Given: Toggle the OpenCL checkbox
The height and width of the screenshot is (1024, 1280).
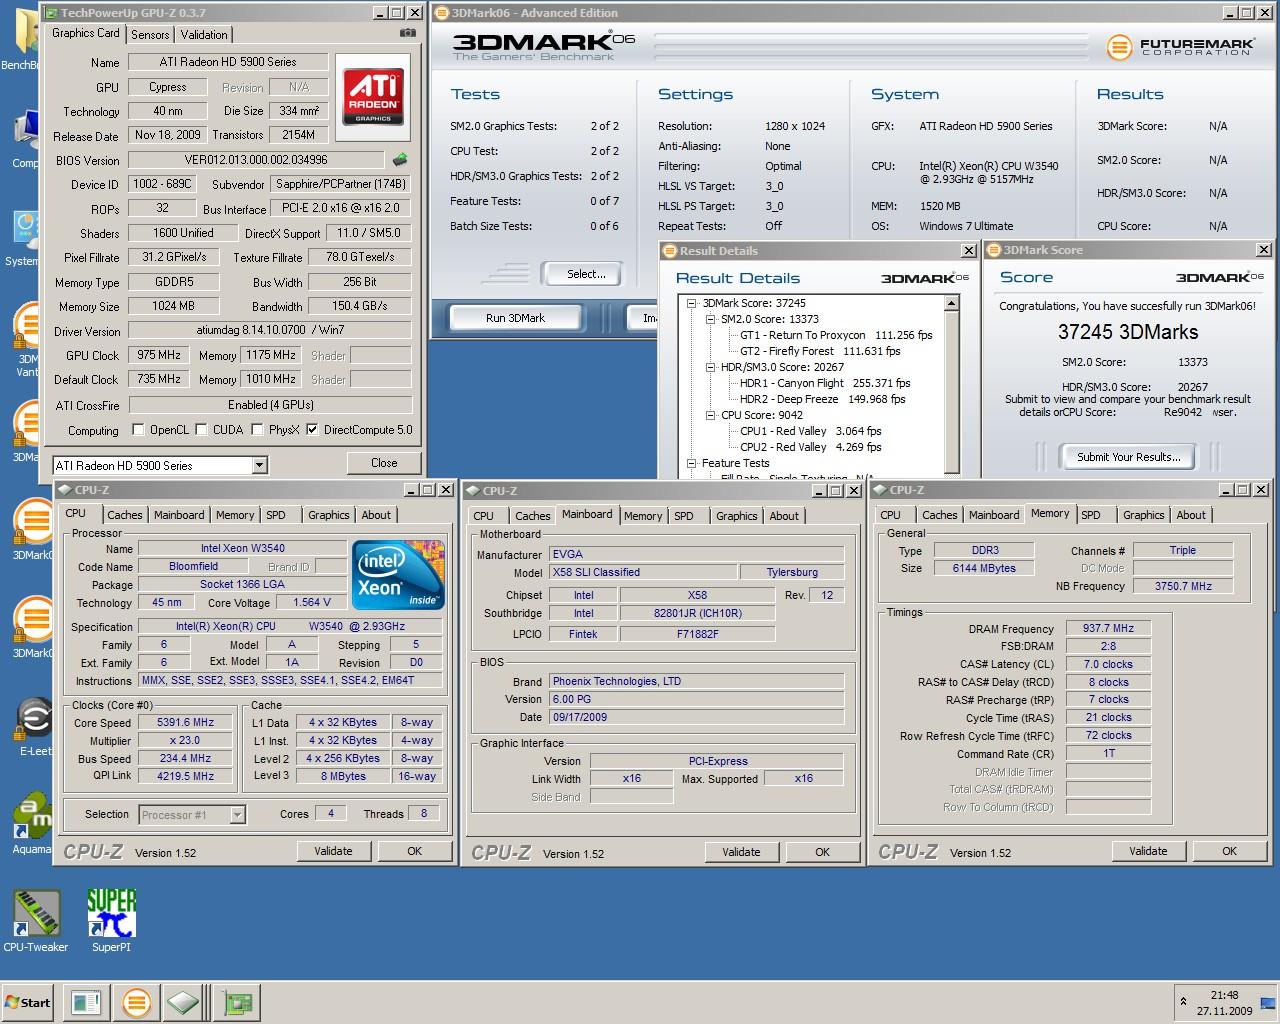Looking at the screenshot, I should 138,430.
